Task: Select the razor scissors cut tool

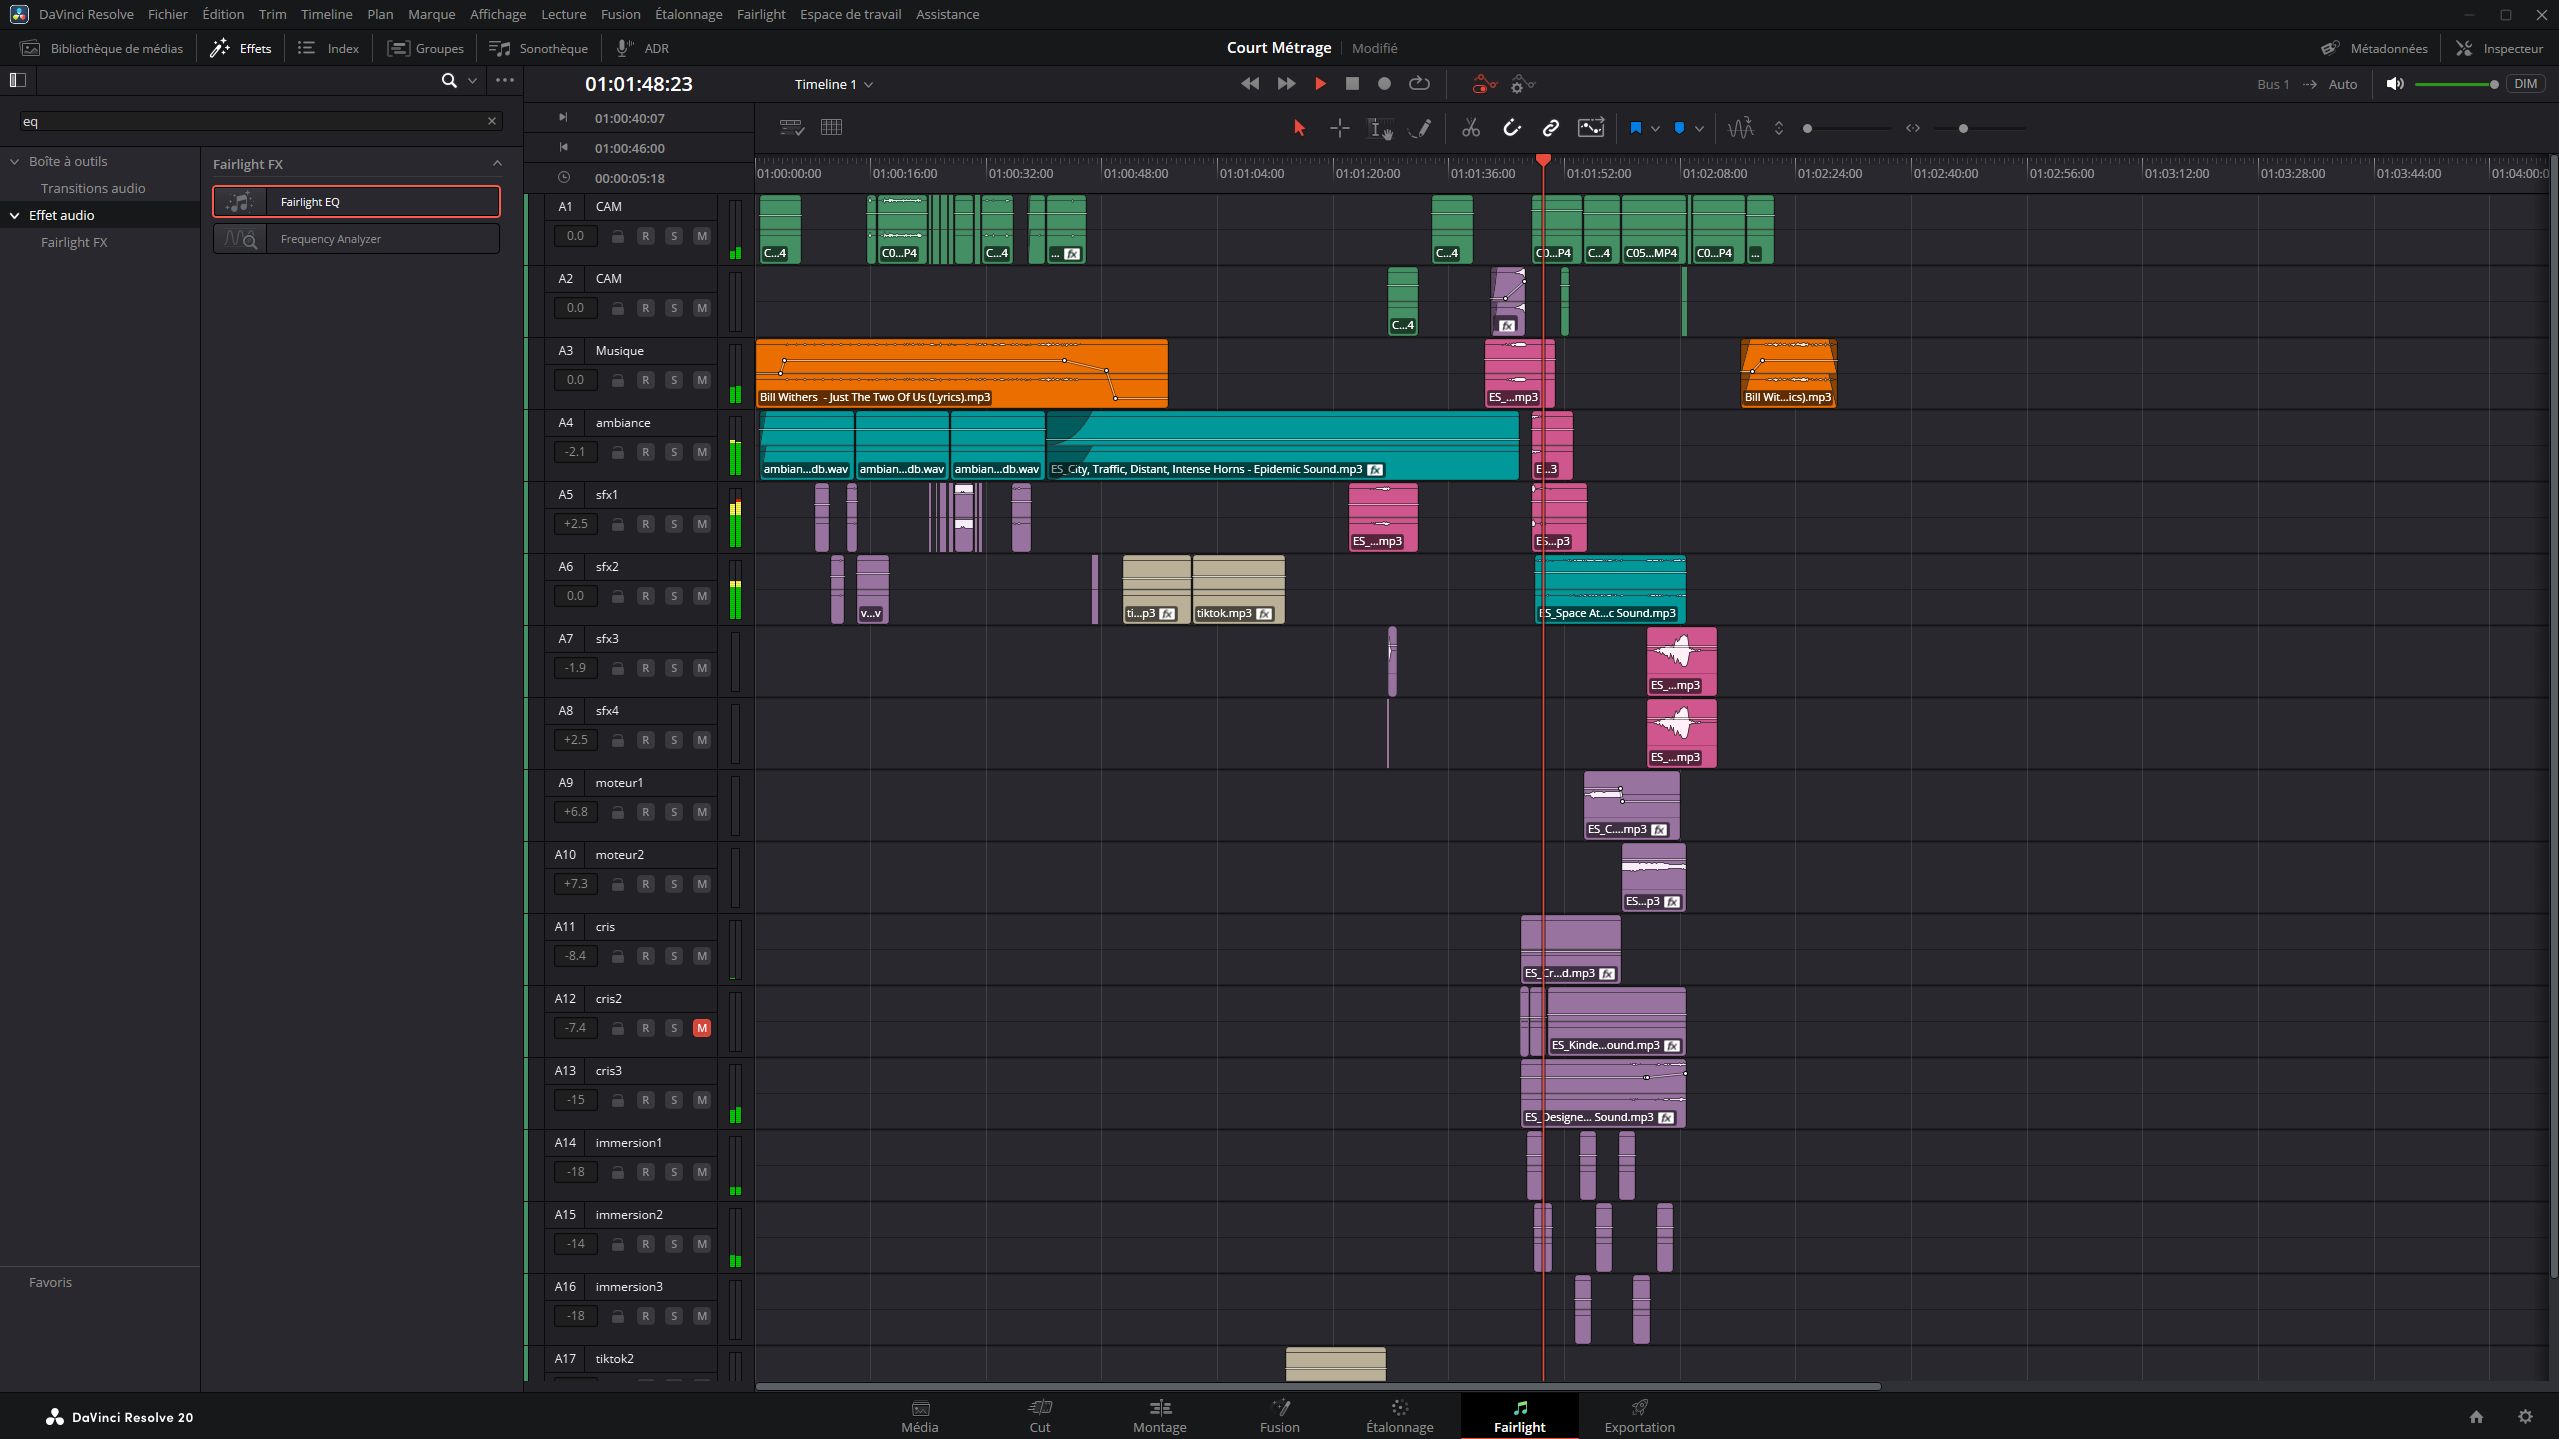Action: click(x=1470, y=128)
